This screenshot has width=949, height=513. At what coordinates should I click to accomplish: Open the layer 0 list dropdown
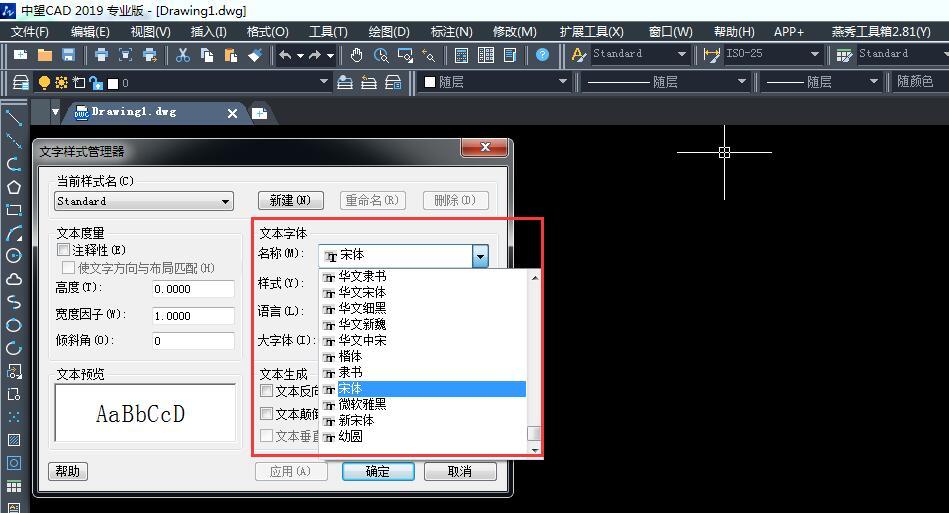pos(324,82)
